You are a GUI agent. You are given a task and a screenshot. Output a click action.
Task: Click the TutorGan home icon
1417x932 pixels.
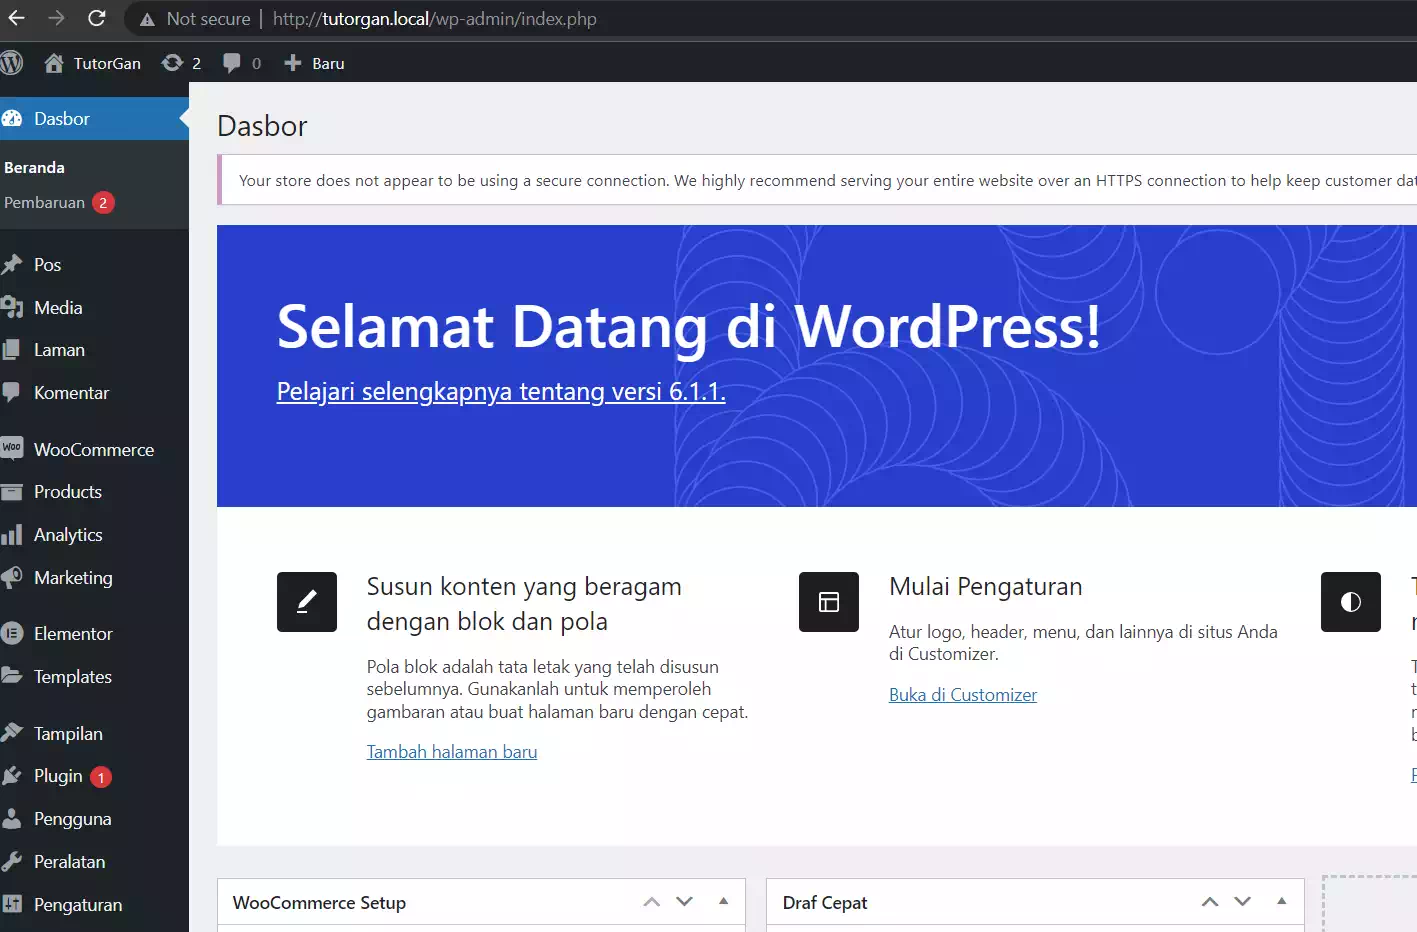[x=54, y=63]
